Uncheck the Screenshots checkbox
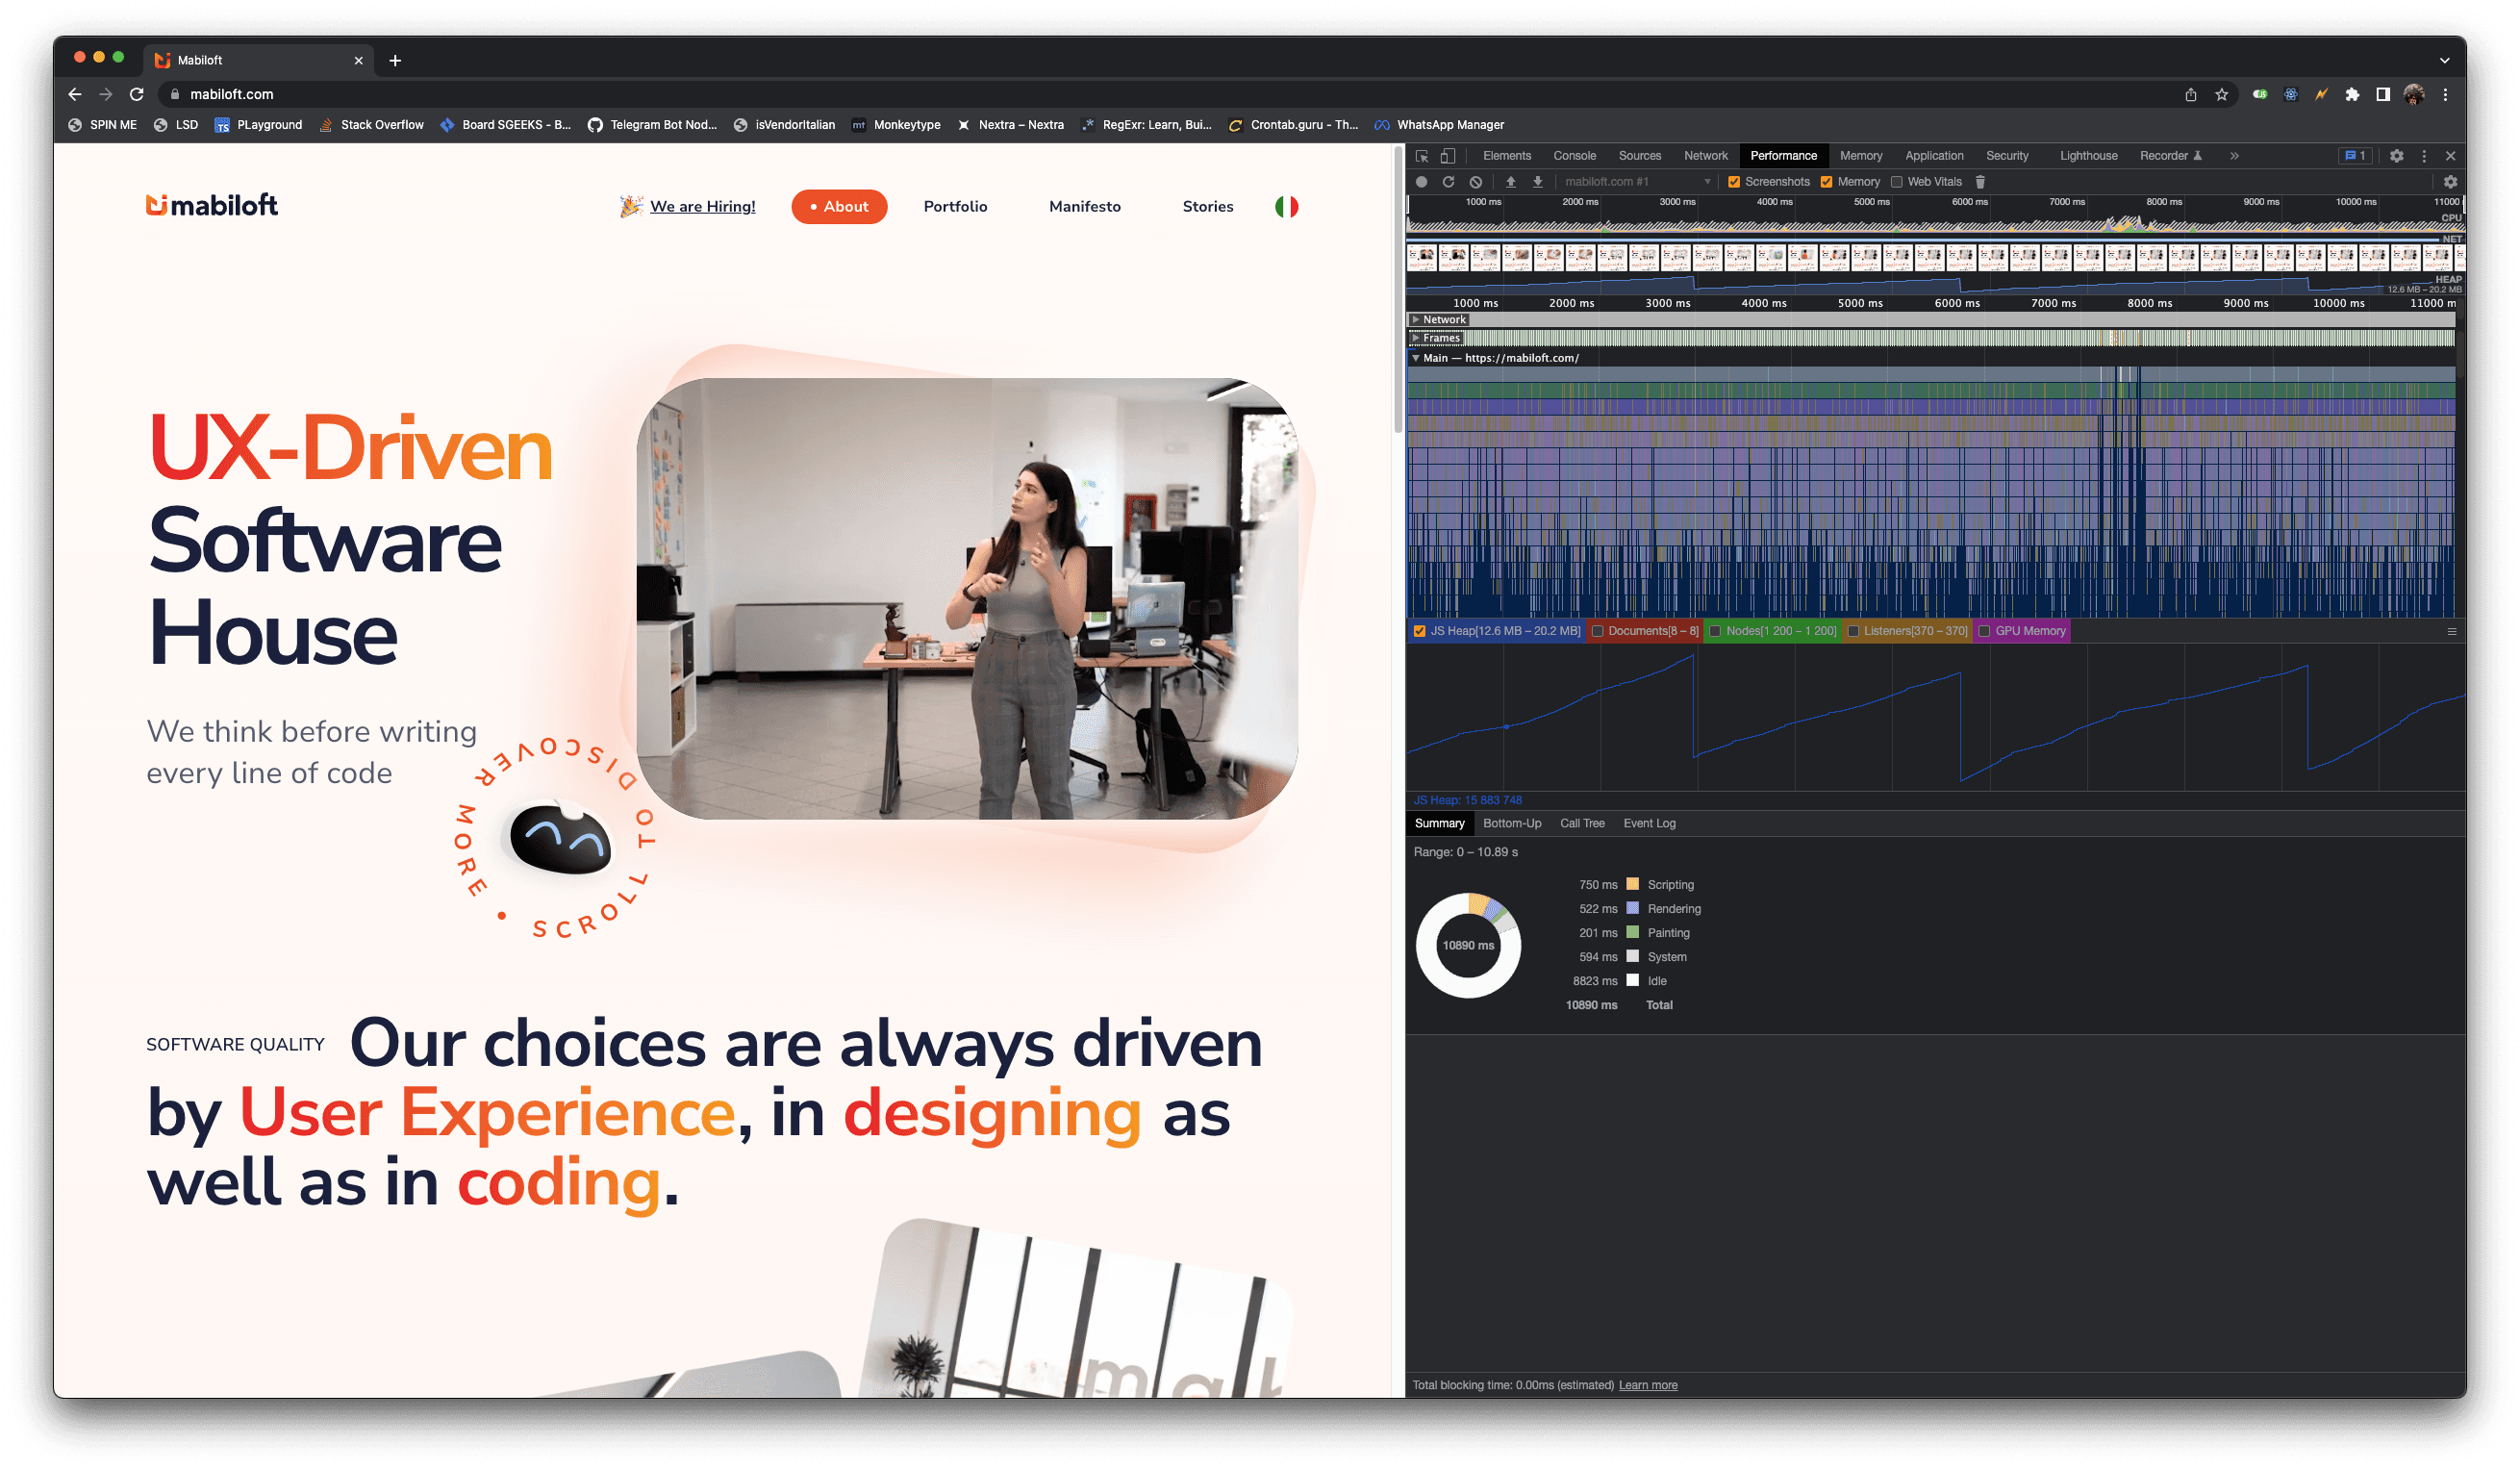2520x1469 pixels. coord(1734,182)
